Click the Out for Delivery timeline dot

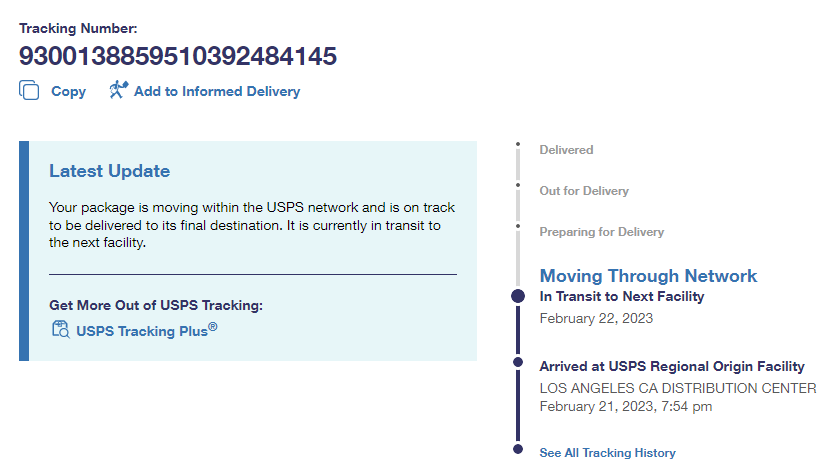pos(518,185)
